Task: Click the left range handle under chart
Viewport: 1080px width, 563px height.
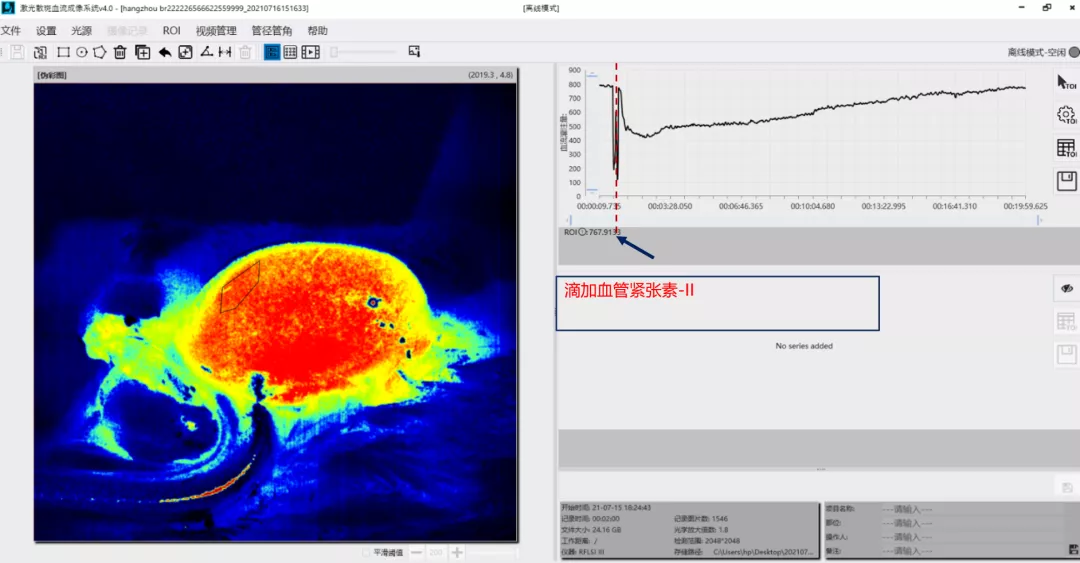Action: (x=570, y=220)
